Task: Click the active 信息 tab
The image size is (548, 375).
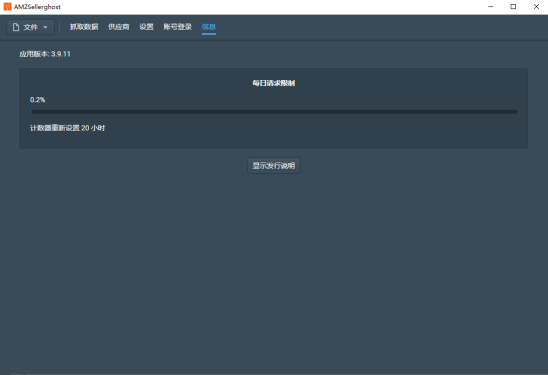Action: pos(209,27)
